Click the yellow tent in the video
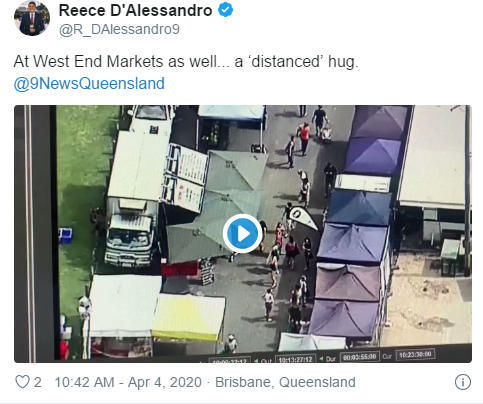Screen dimensions: 483x404 (x=188, y=317)
